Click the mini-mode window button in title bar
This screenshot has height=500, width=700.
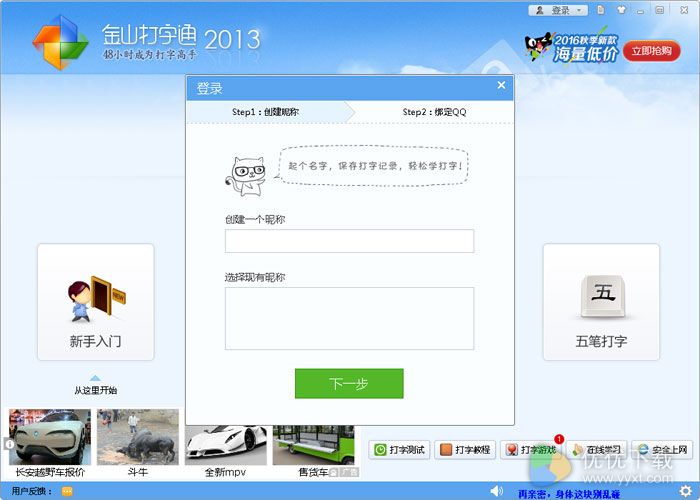click(x=660, y=10)
